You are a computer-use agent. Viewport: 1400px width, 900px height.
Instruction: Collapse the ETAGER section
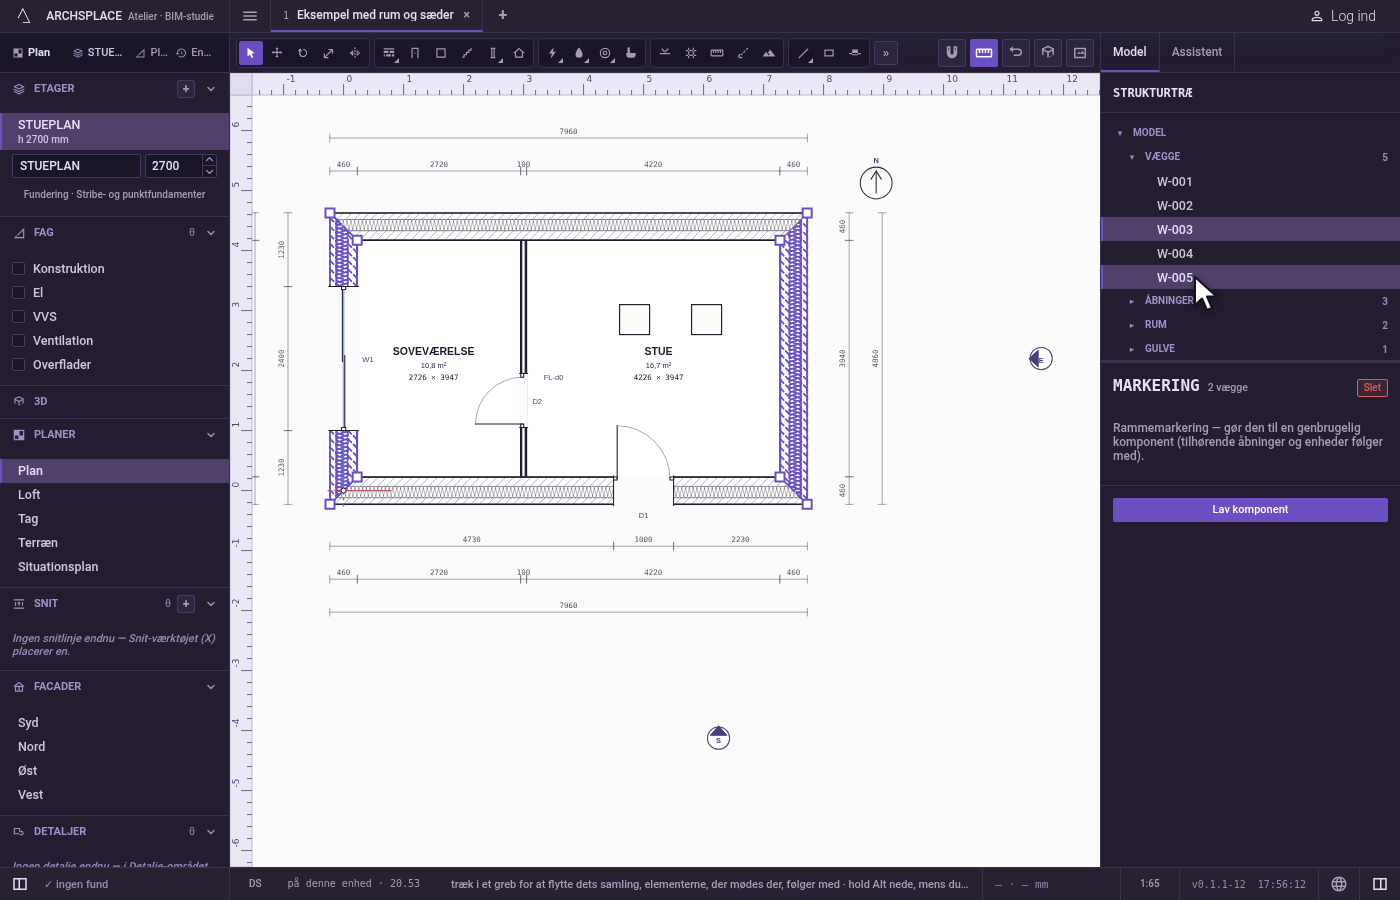coord(211,89)
